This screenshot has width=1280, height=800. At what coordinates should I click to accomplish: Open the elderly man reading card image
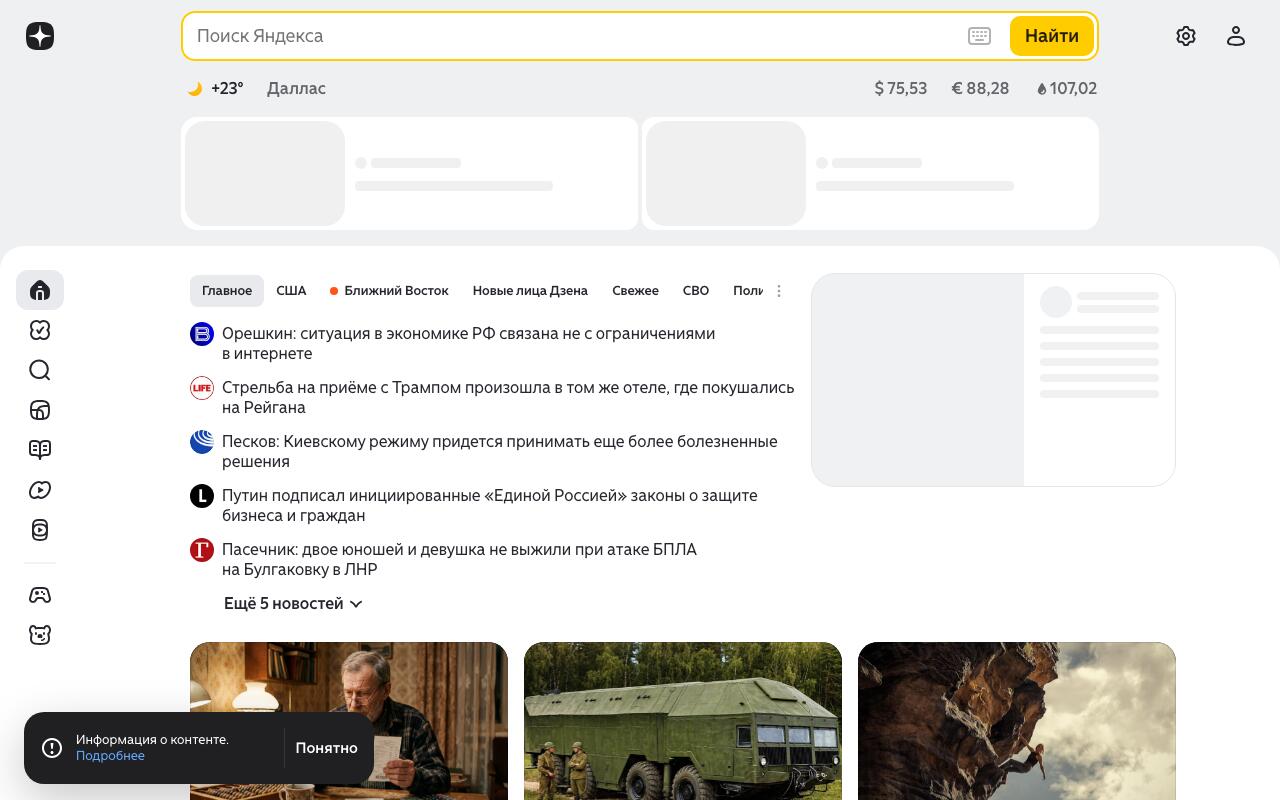349,721
